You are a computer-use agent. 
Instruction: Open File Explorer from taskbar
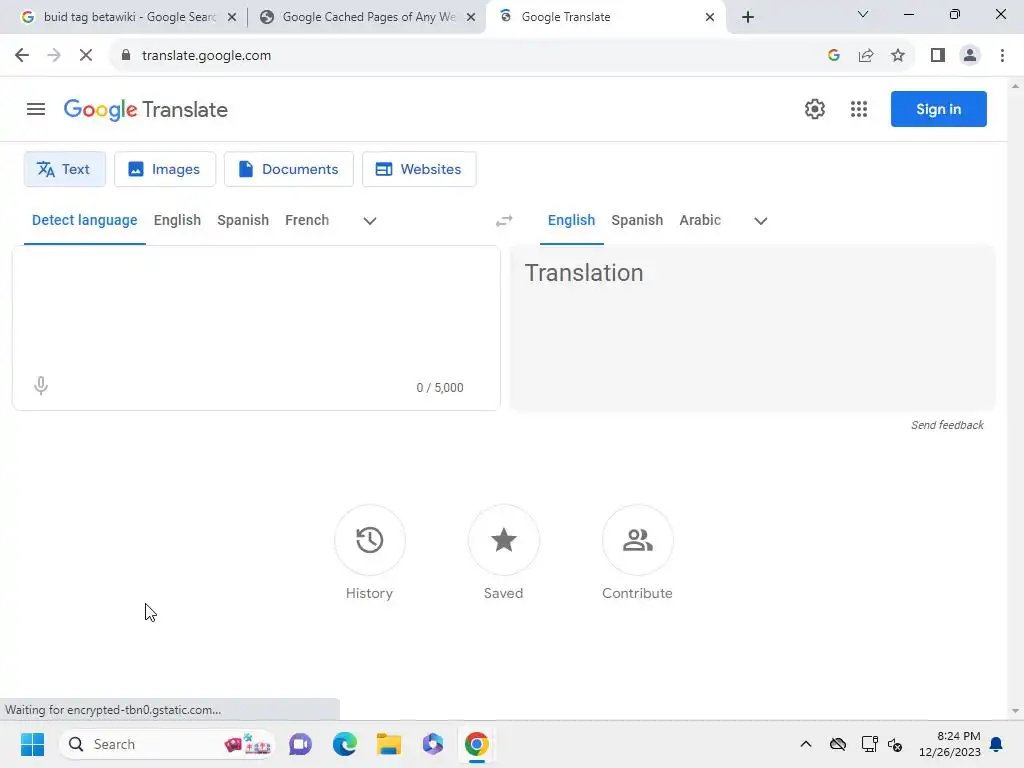pyautogui.click(x=389, y=744)
